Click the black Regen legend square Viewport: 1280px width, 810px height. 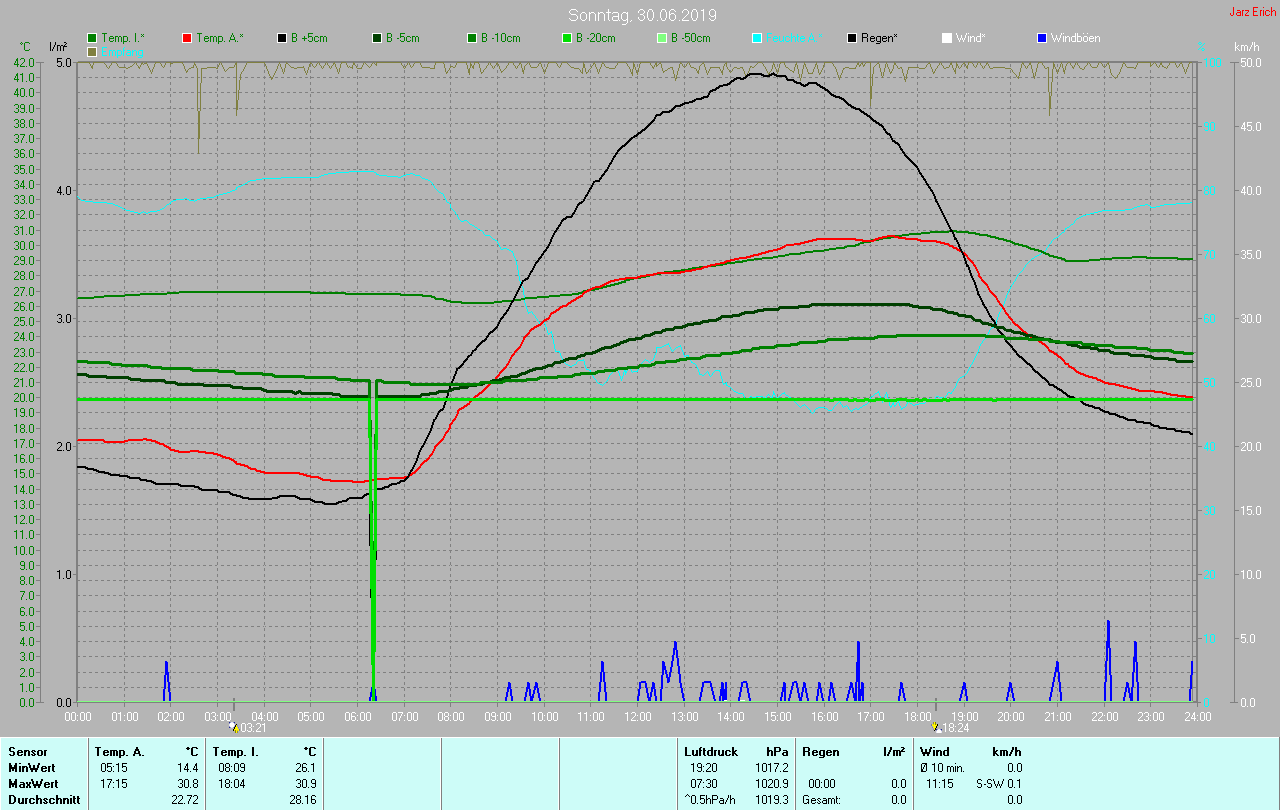click(852, 38)
